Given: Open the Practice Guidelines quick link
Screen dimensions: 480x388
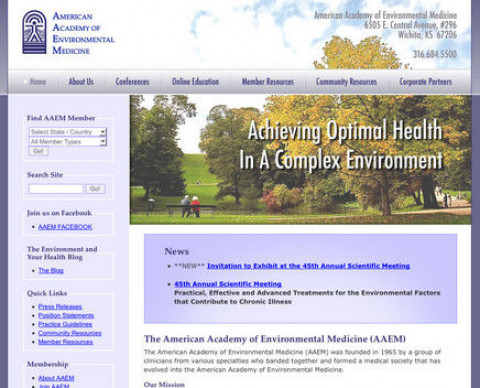Looking at the screenshot, I should [65, 324].
